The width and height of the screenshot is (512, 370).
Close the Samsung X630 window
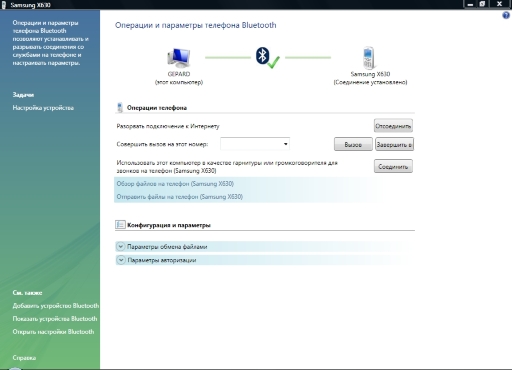click(499, 4)
